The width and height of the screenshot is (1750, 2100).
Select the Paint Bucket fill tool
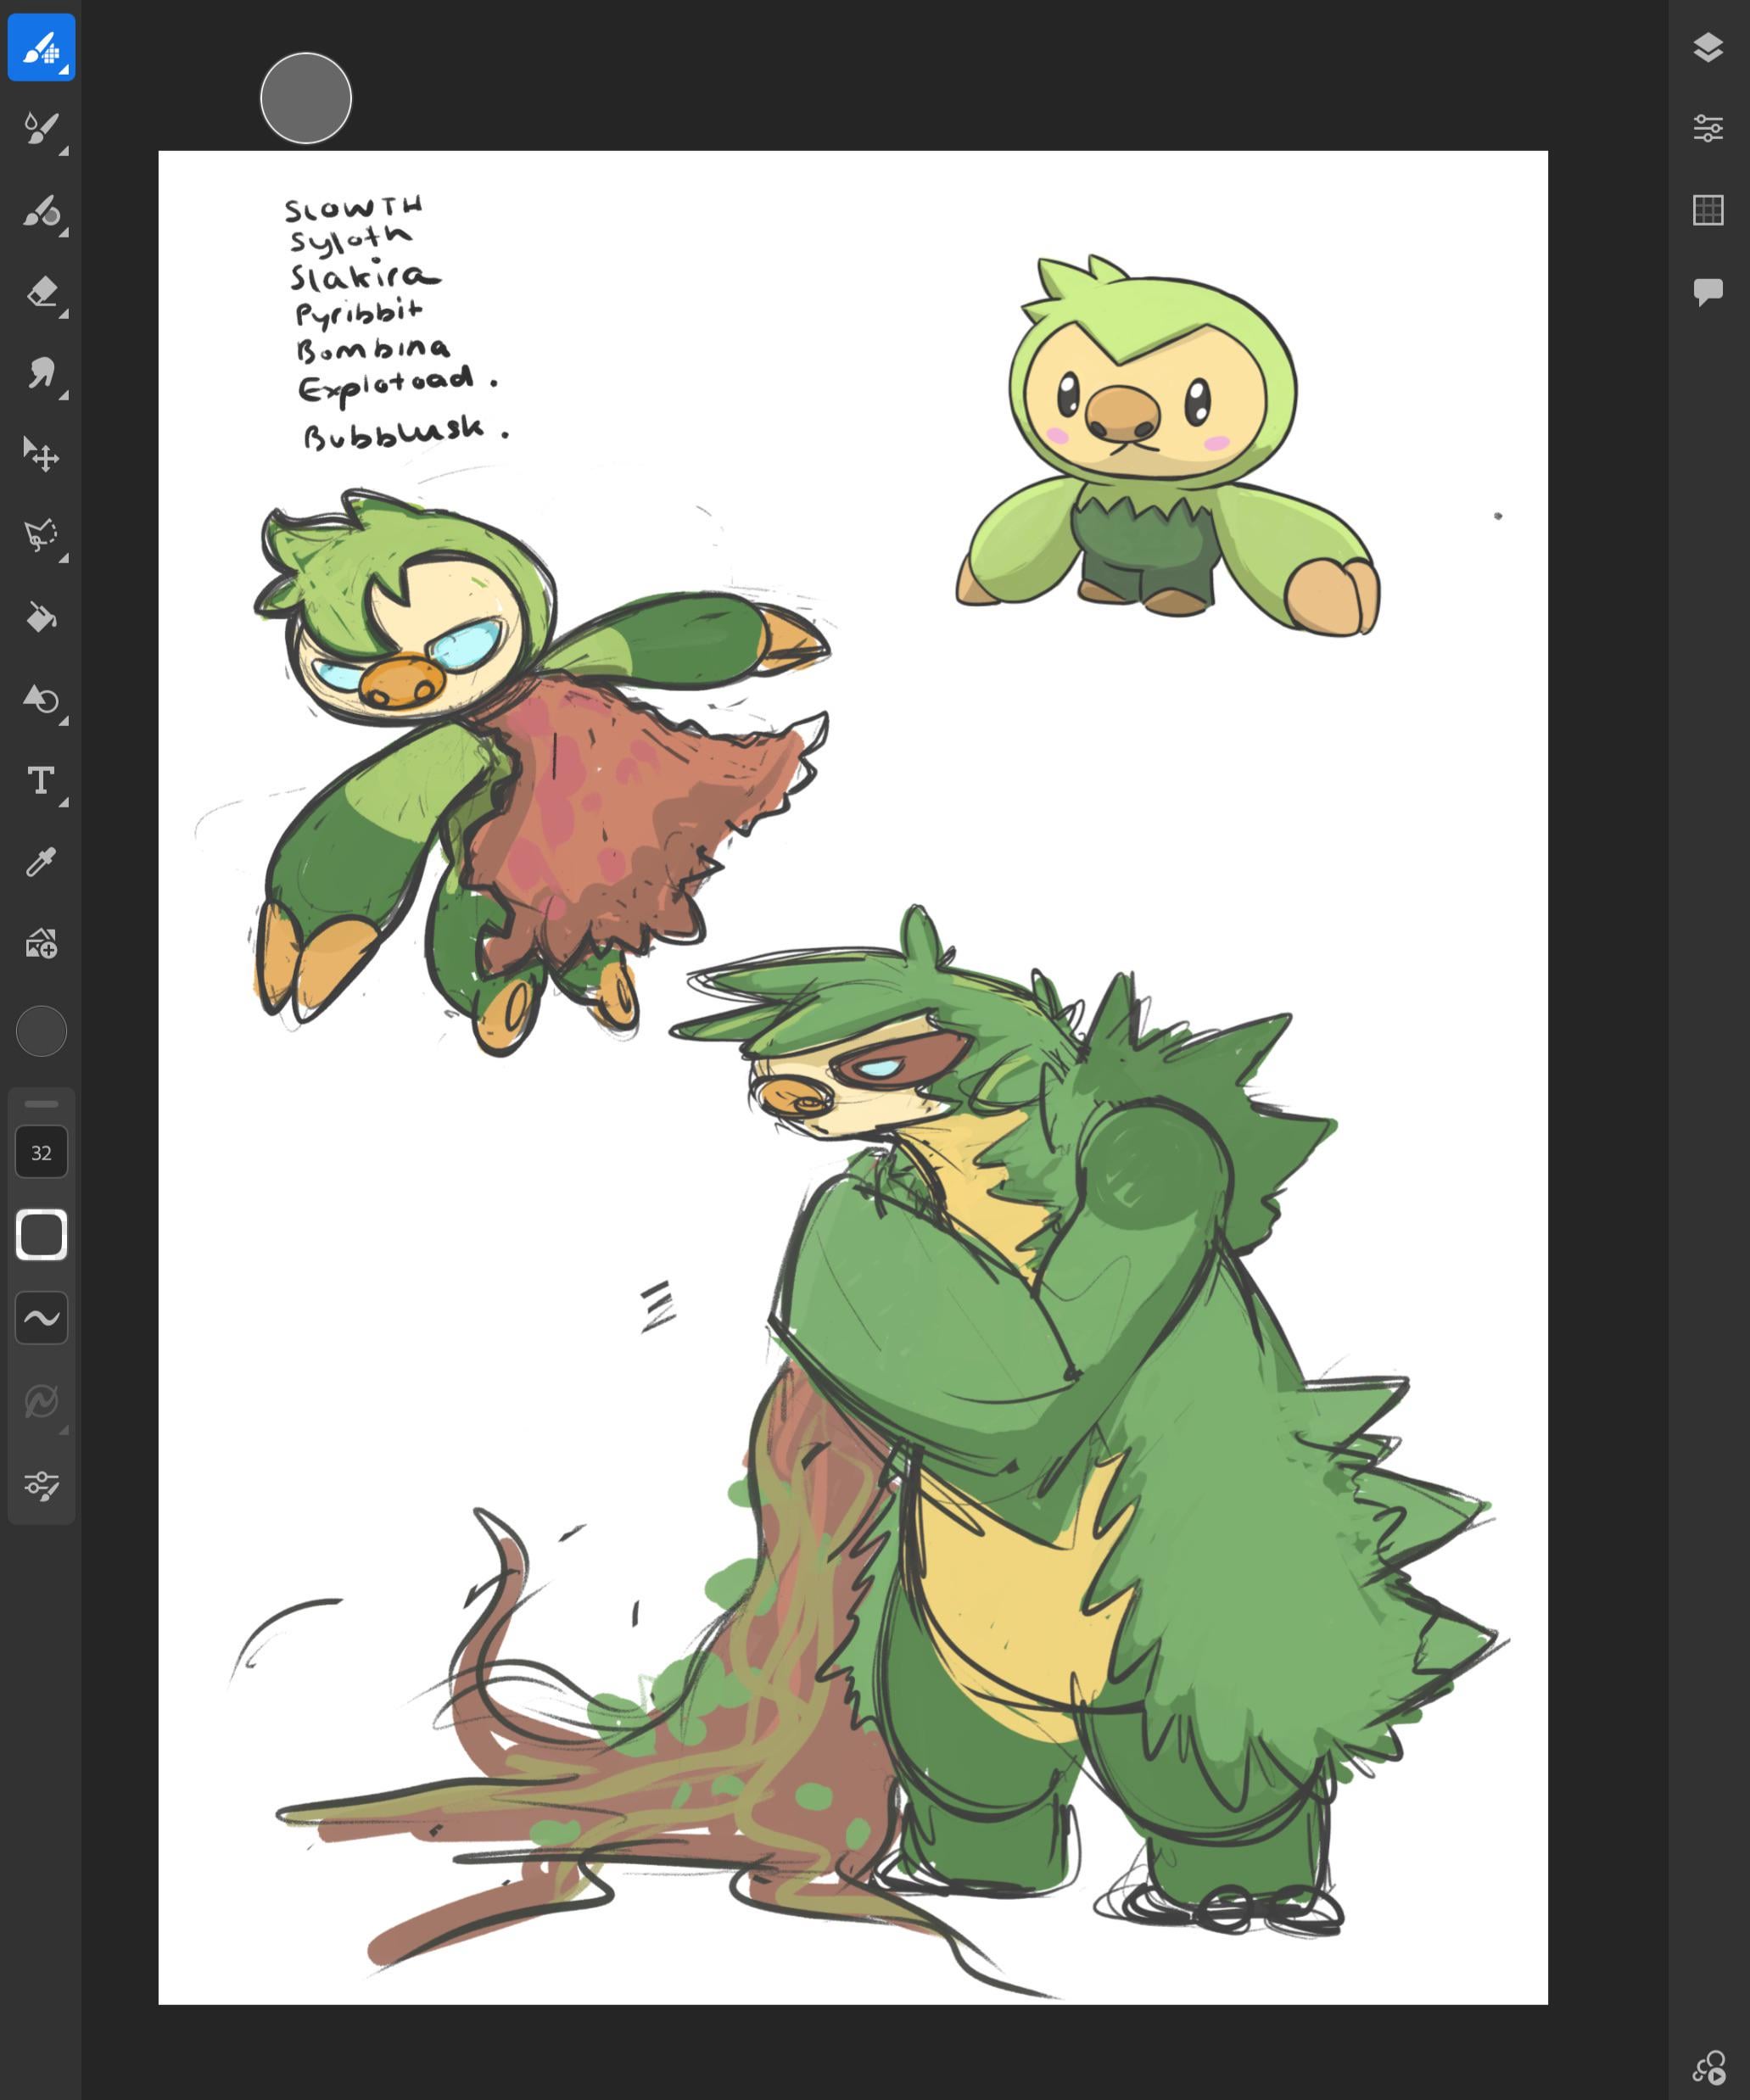(41, 617)
